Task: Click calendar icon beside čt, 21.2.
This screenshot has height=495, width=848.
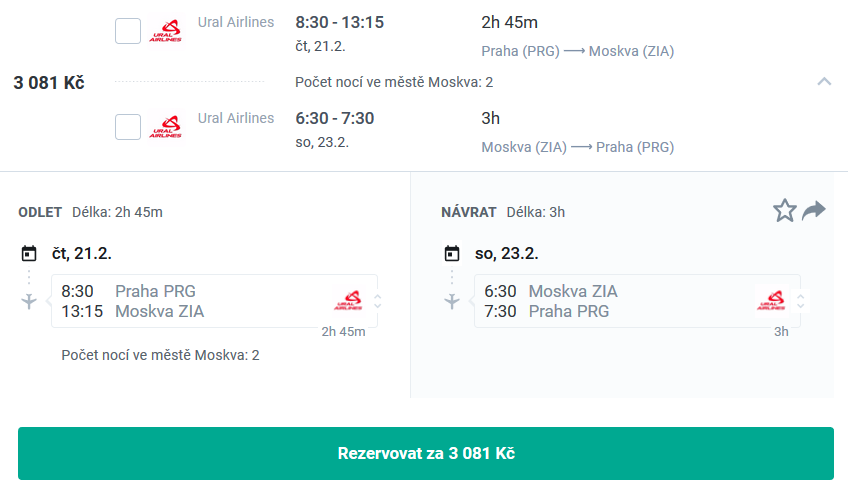Action: pyautogui.click(x=29, y=253)
